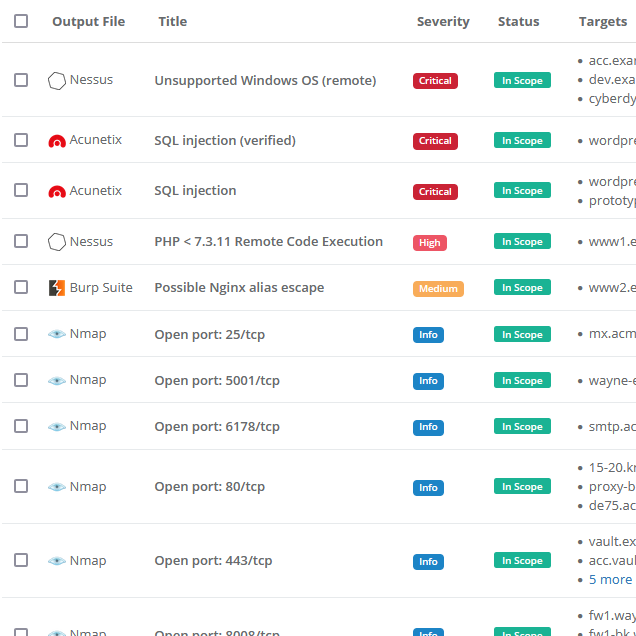Click Info badge for Open port: 5001/tcp
Viewport: 636px width, 636px height.
click(x=428, y=381)
